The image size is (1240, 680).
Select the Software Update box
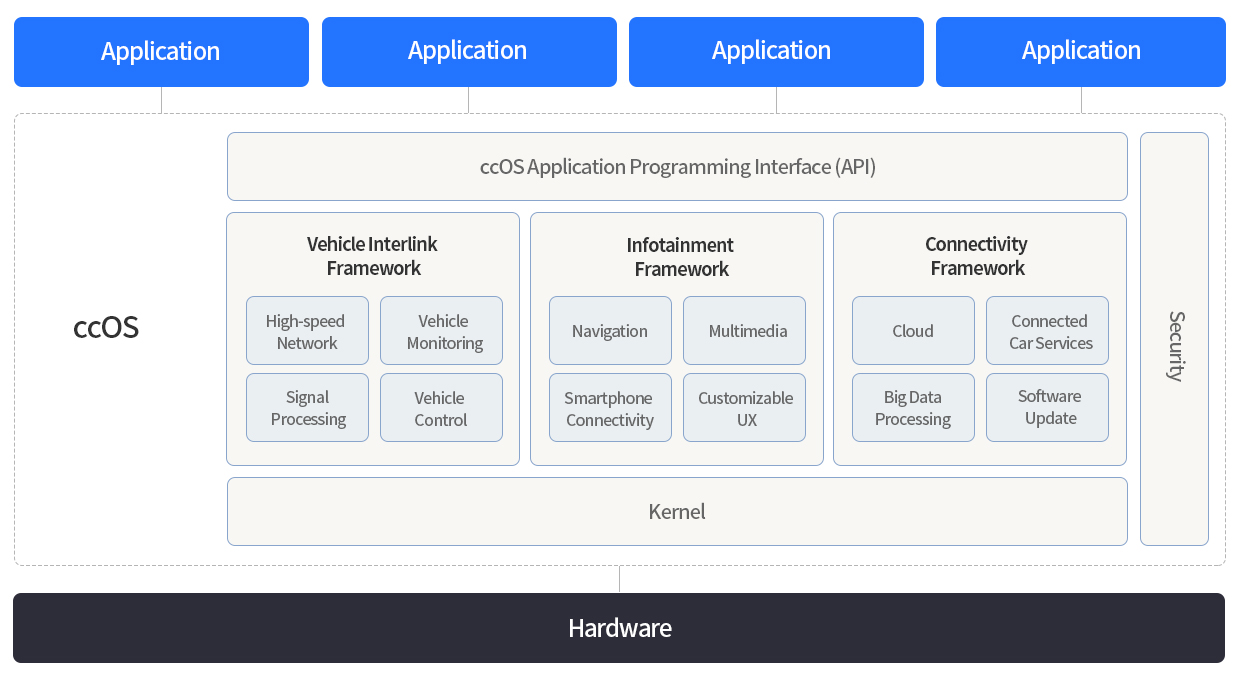tap(1047, 408)
